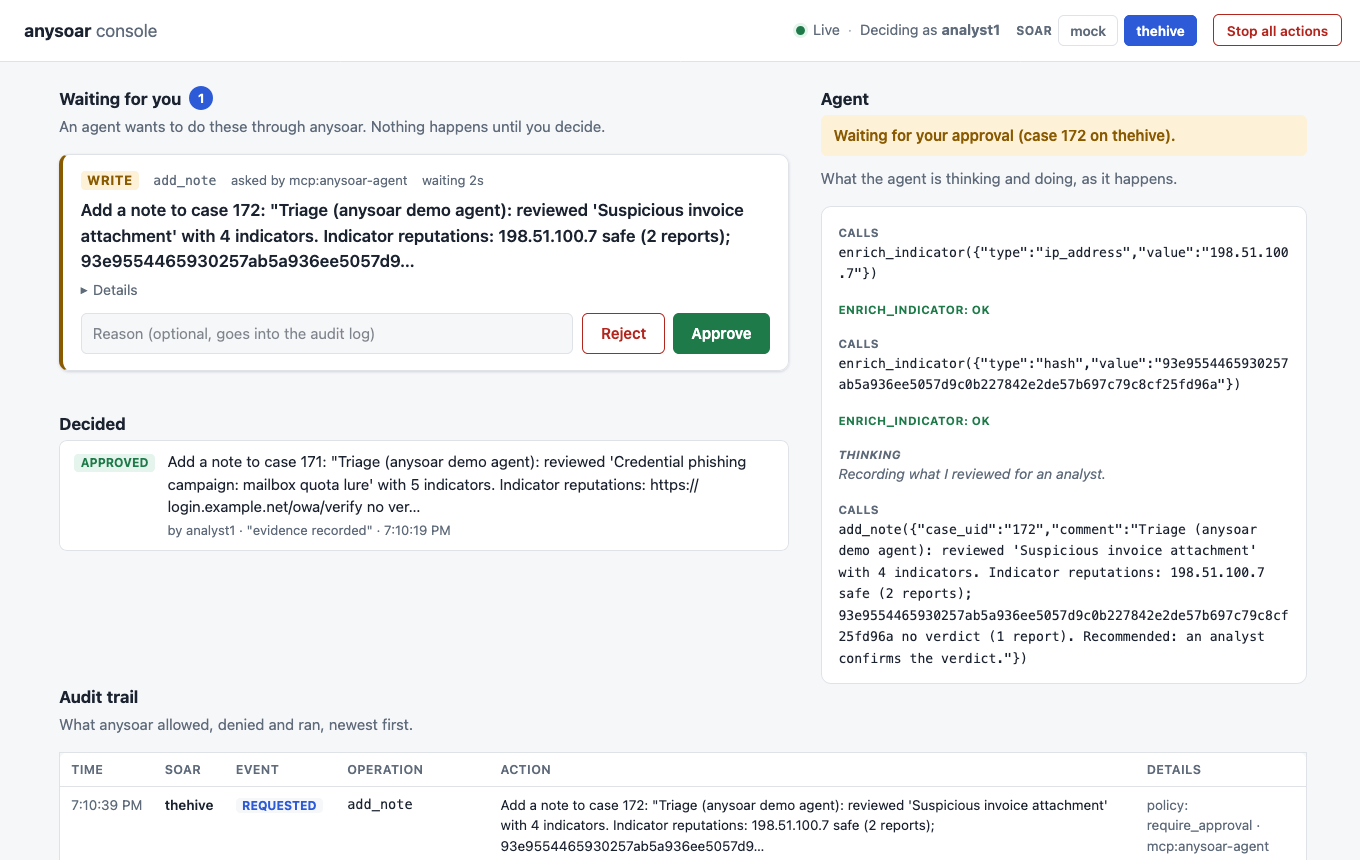This screenshot has width=1360, height=860.
Task: Click the APPROVED badge on case 171
Action: [x=115, y=463]
